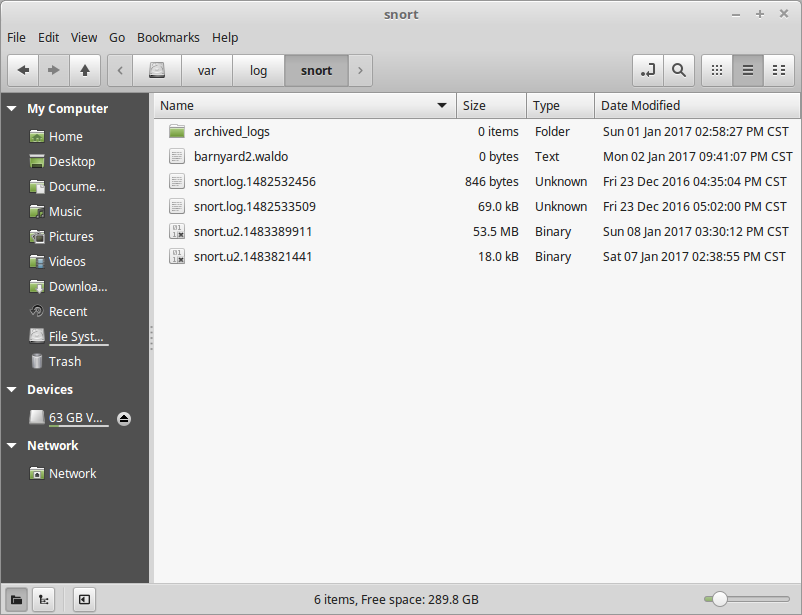Show Treeview in the sidebar
This screenshot has height=615, width=802.
click(43, 599)
